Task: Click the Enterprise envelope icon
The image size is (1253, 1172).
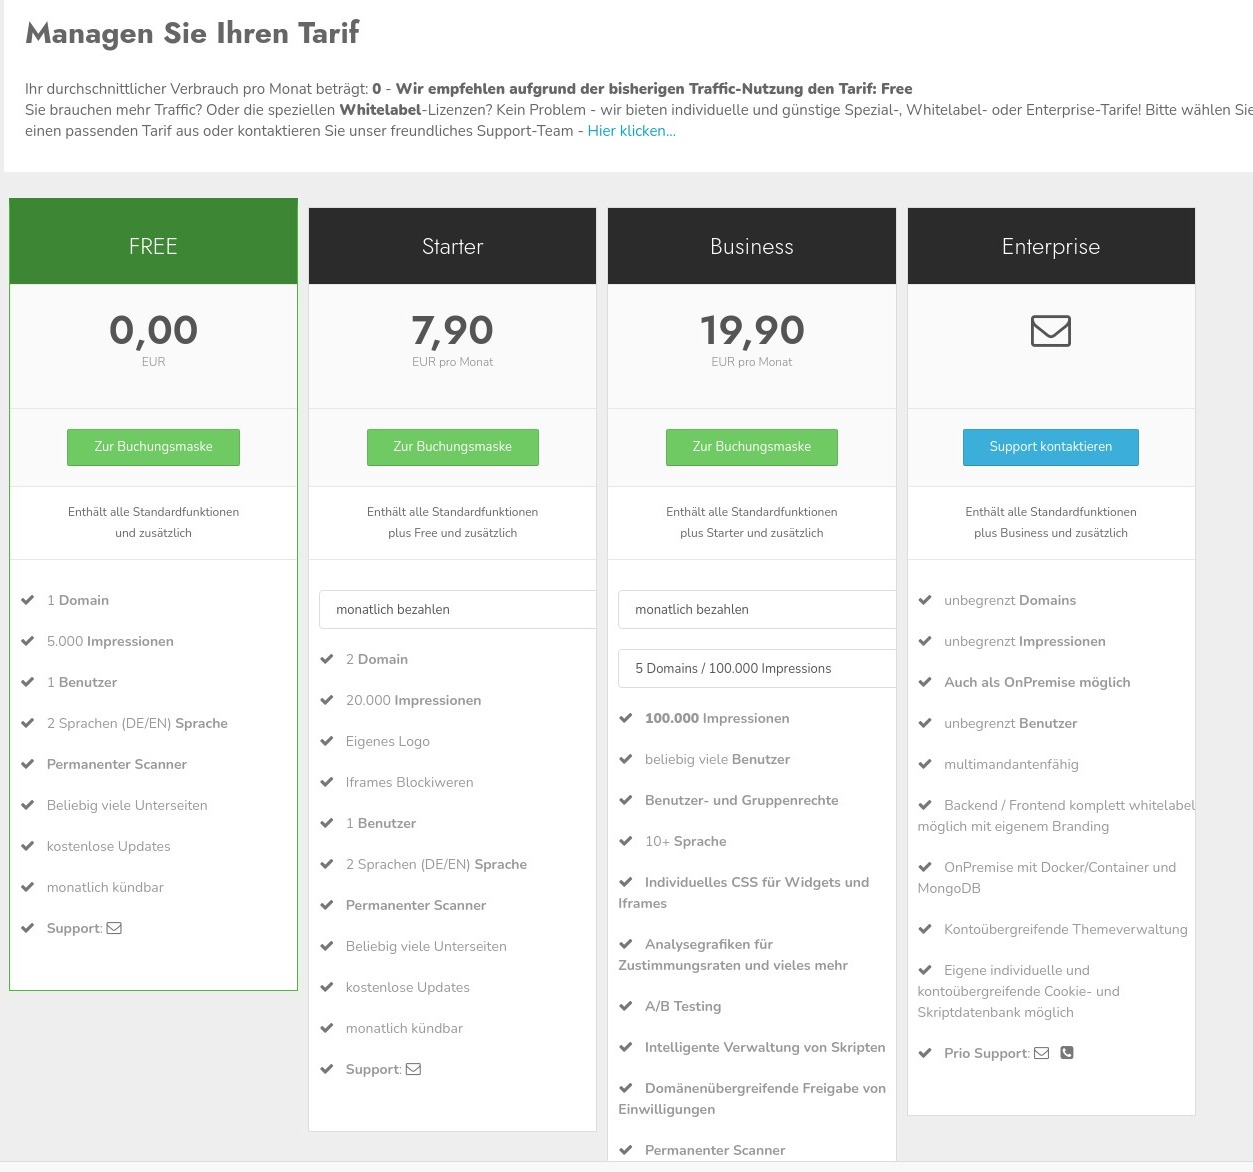Action: pos(1050,331)
